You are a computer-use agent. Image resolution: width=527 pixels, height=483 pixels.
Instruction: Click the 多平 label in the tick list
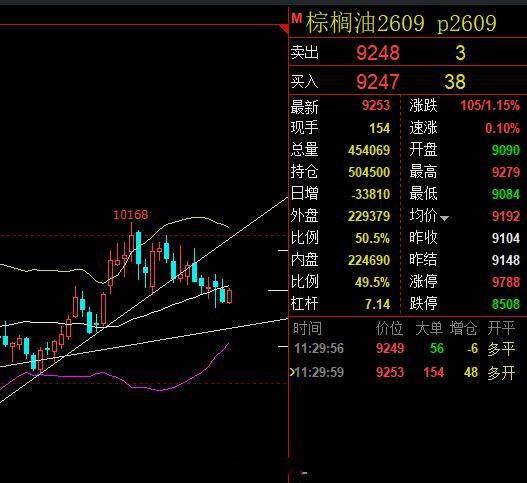501,349
